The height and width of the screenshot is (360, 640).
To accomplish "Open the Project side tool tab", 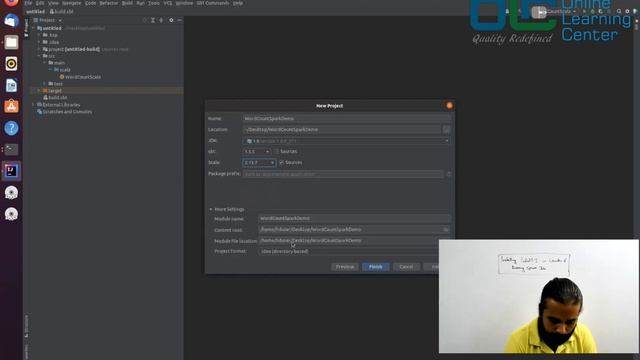I will click(27, 28).
